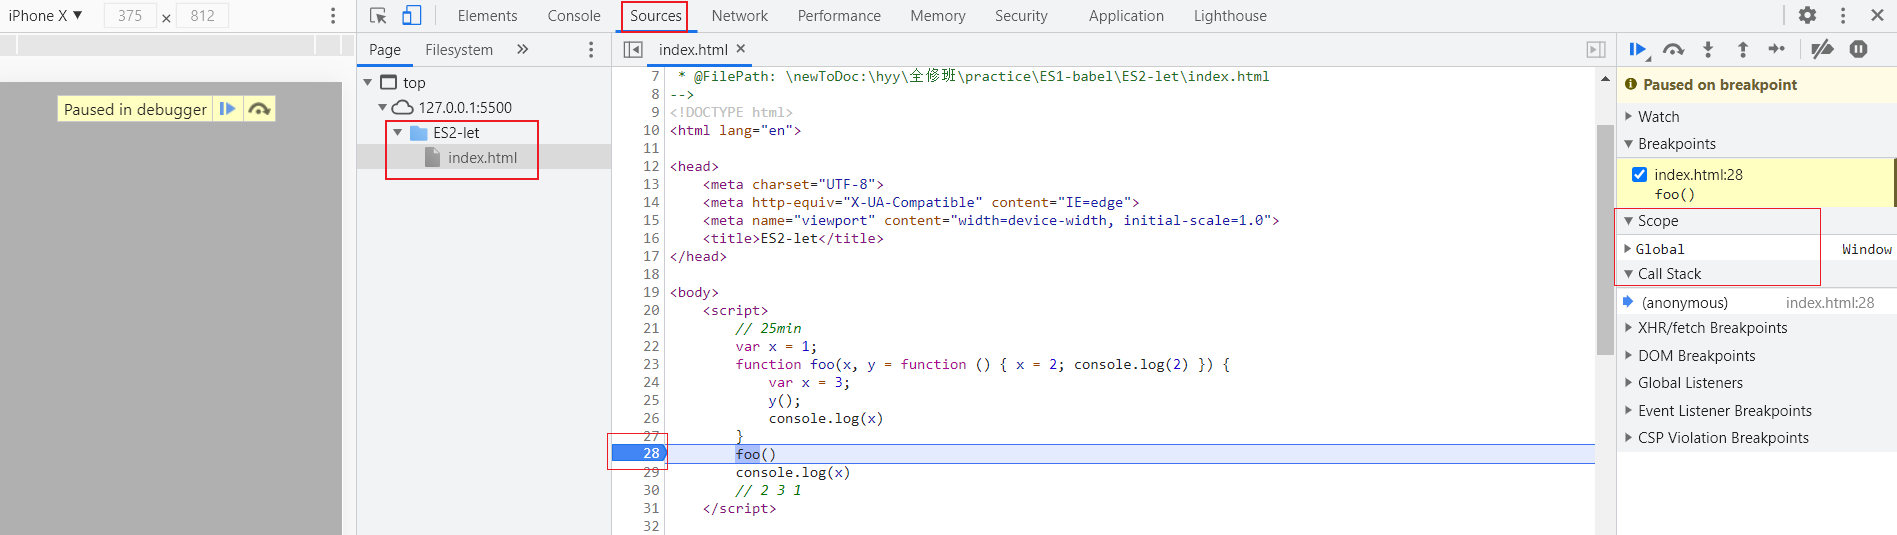Open the Performance tab

839,16
